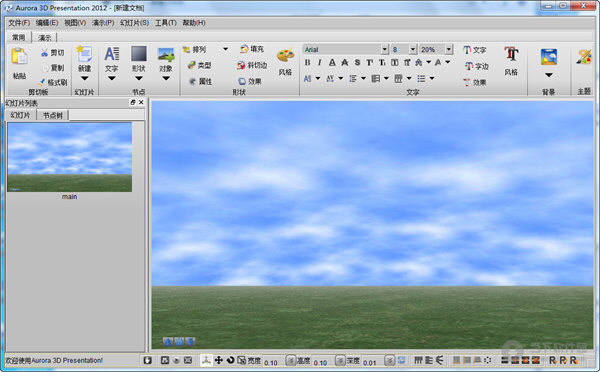600x372 pixels.
Task: Toggle underlined A text format
Action: click(332, 62)
